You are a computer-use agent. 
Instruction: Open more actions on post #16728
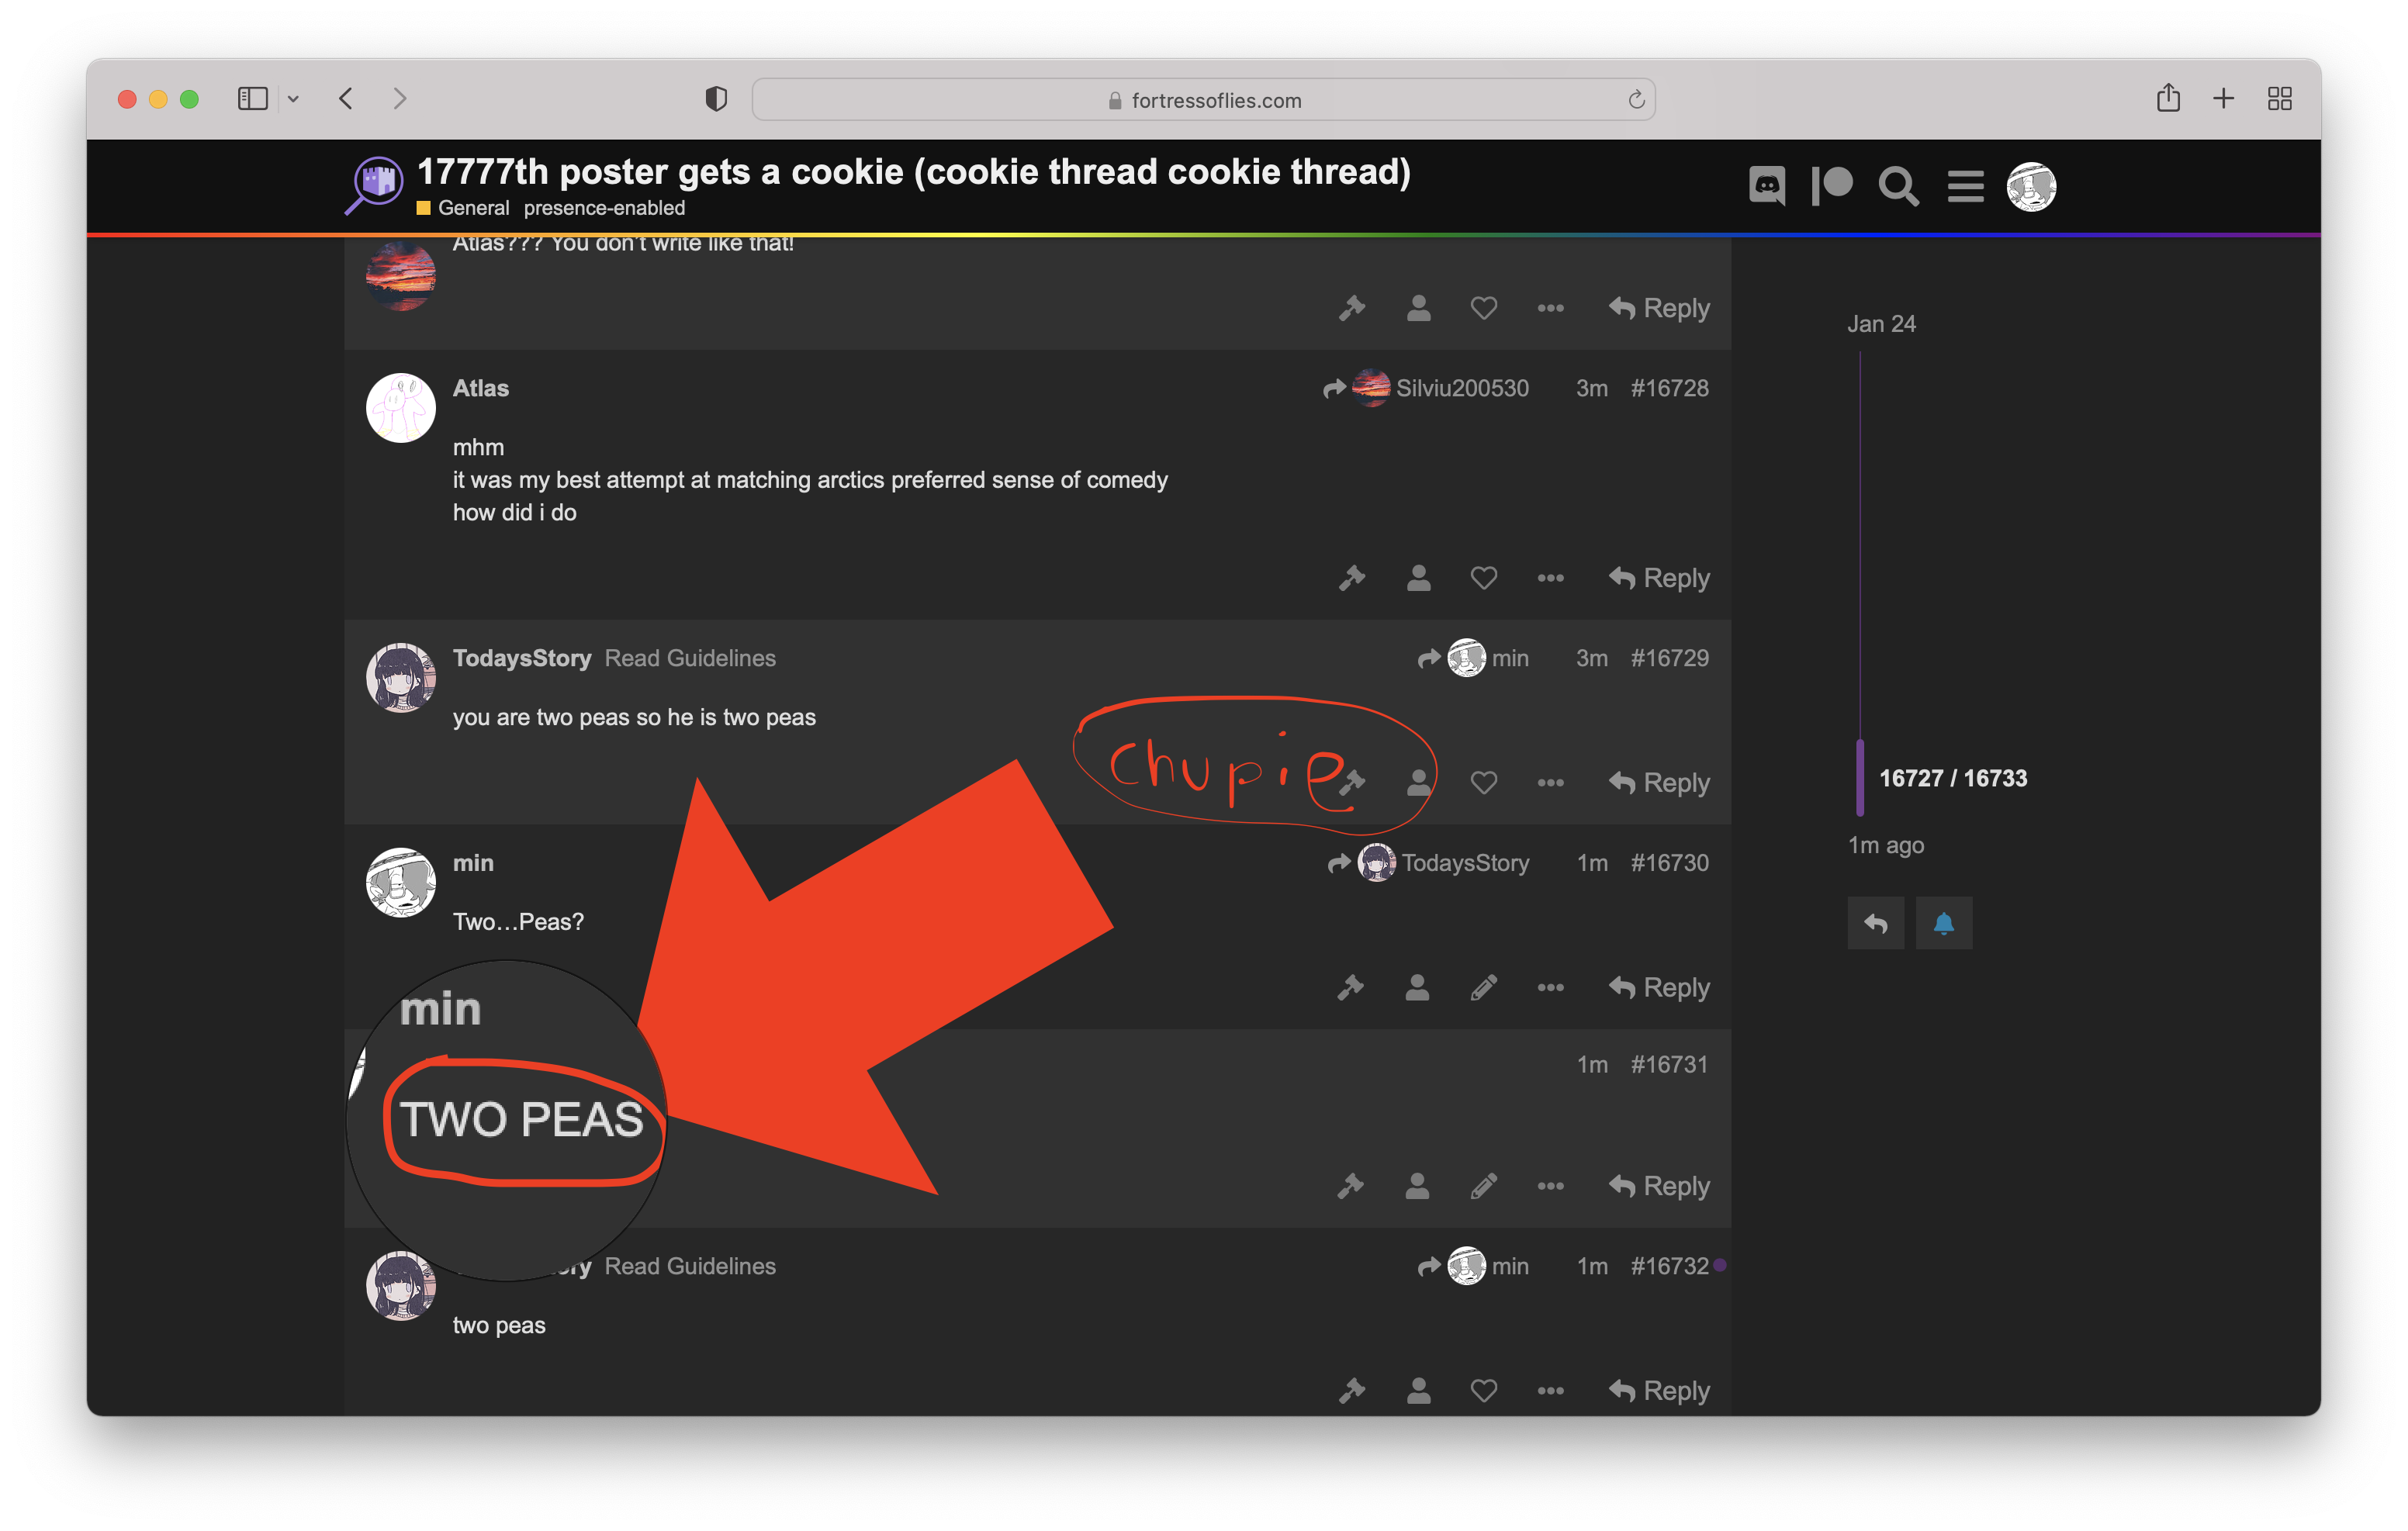point(1550,578)
